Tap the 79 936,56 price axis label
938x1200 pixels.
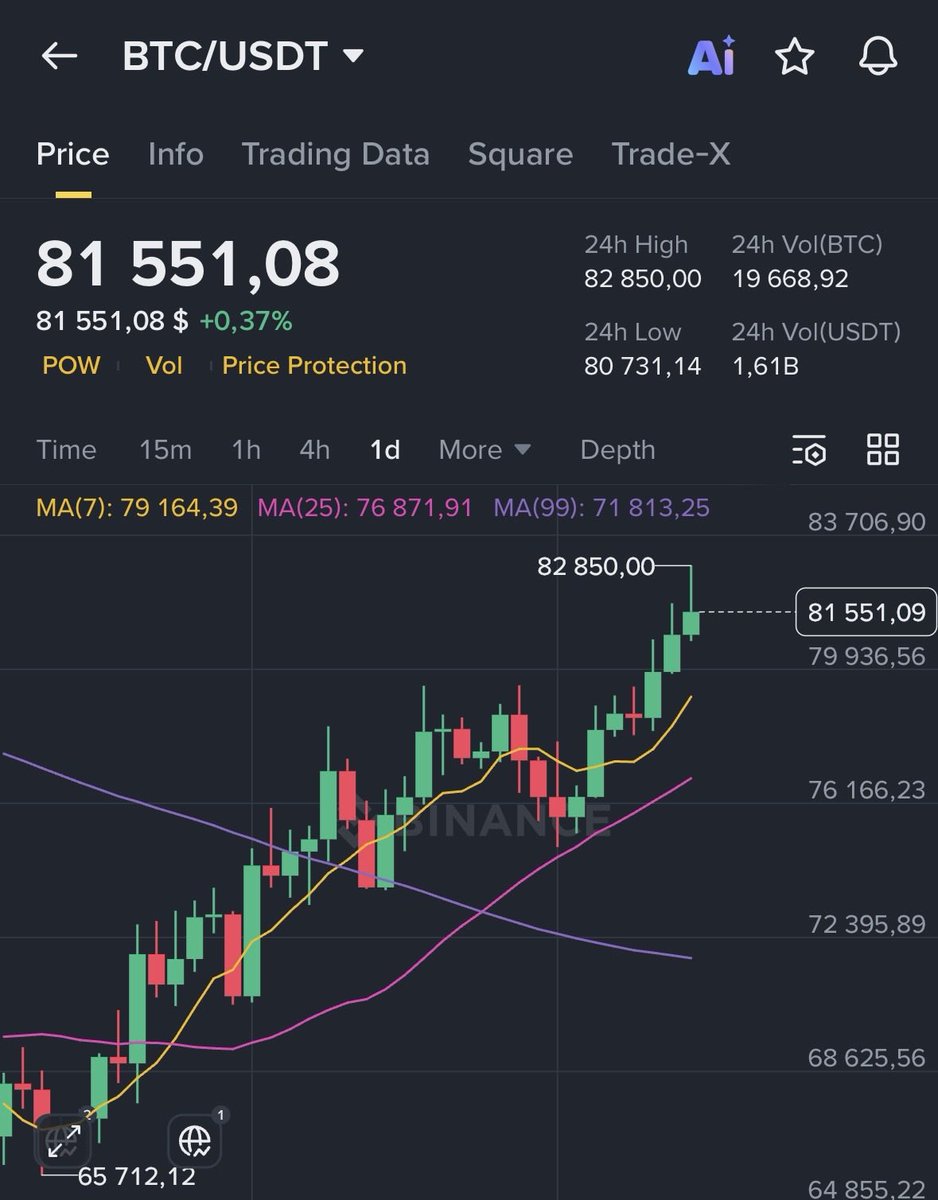pos(867,657)
